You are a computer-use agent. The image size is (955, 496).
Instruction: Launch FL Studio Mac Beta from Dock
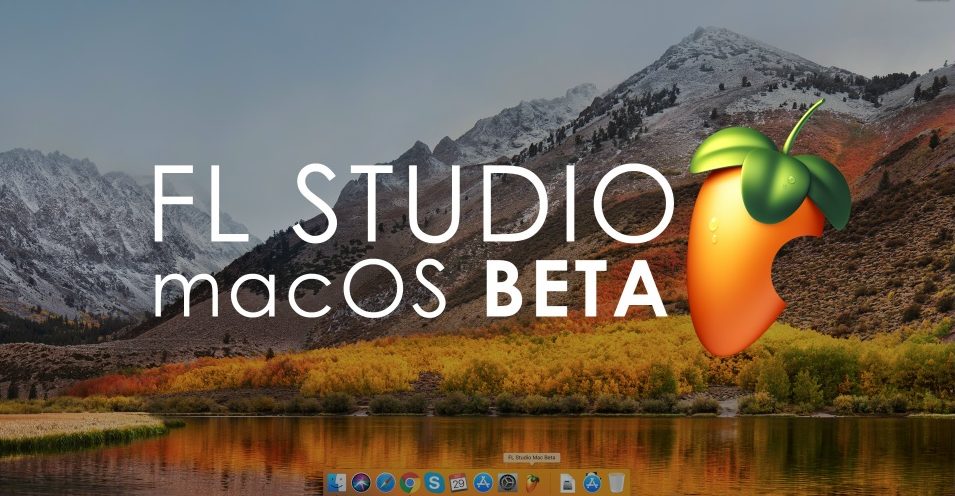[x=532, y=483]
